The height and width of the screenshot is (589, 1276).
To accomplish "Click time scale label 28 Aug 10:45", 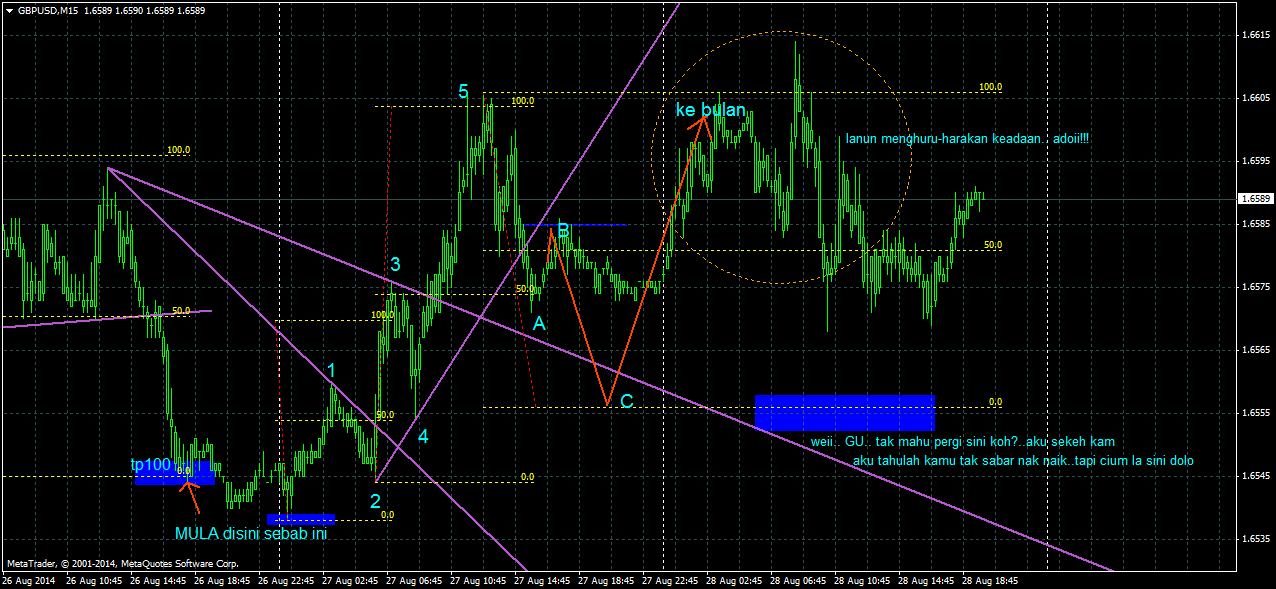I will click(x=864, y=580).
